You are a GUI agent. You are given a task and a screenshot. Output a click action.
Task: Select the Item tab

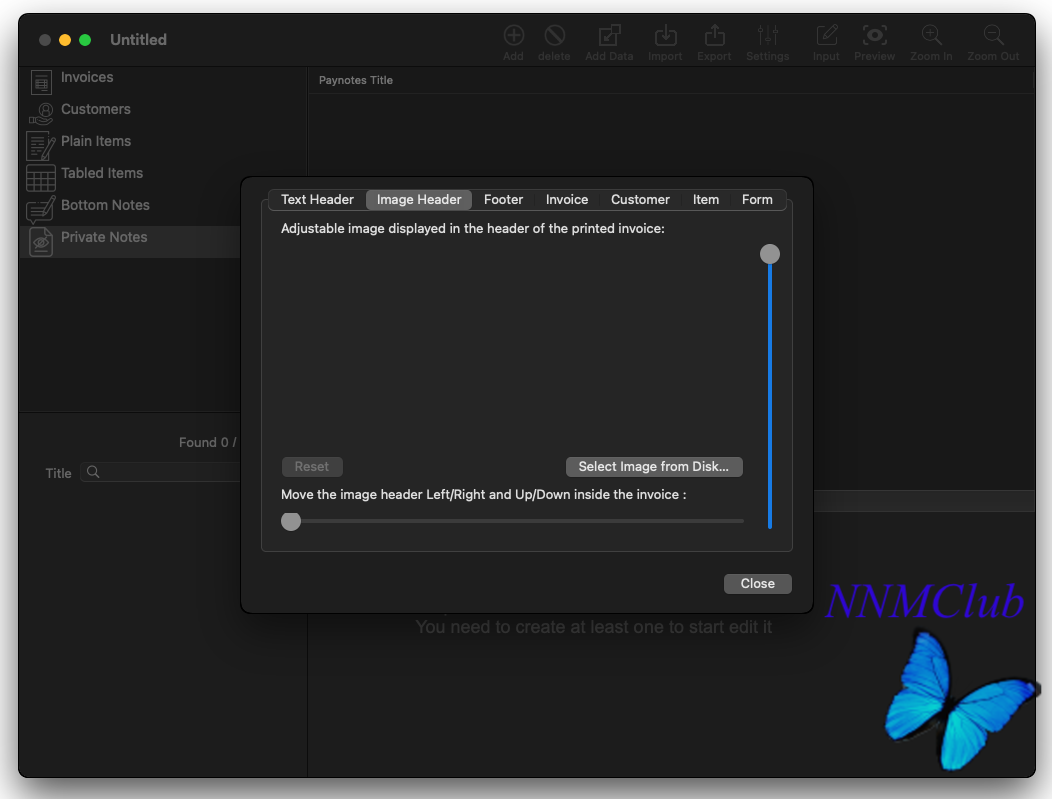coord(706,199)
